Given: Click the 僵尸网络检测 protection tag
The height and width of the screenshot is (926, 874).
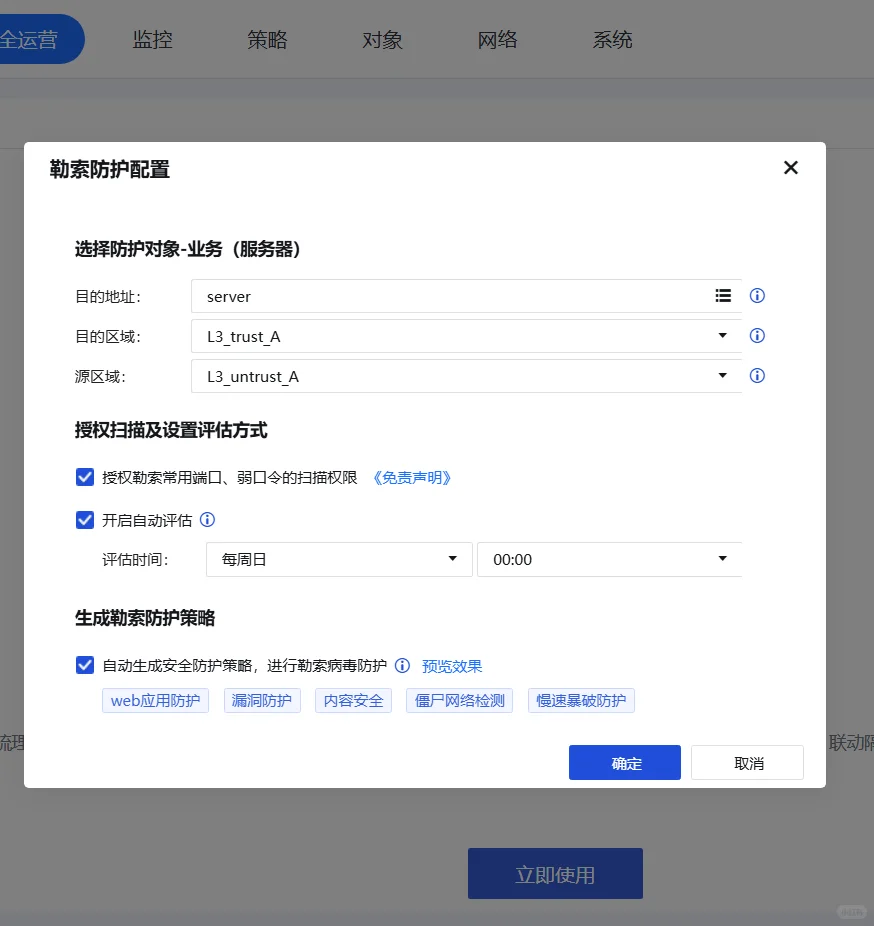Looking at the screenshot, I should coord(459,700).
